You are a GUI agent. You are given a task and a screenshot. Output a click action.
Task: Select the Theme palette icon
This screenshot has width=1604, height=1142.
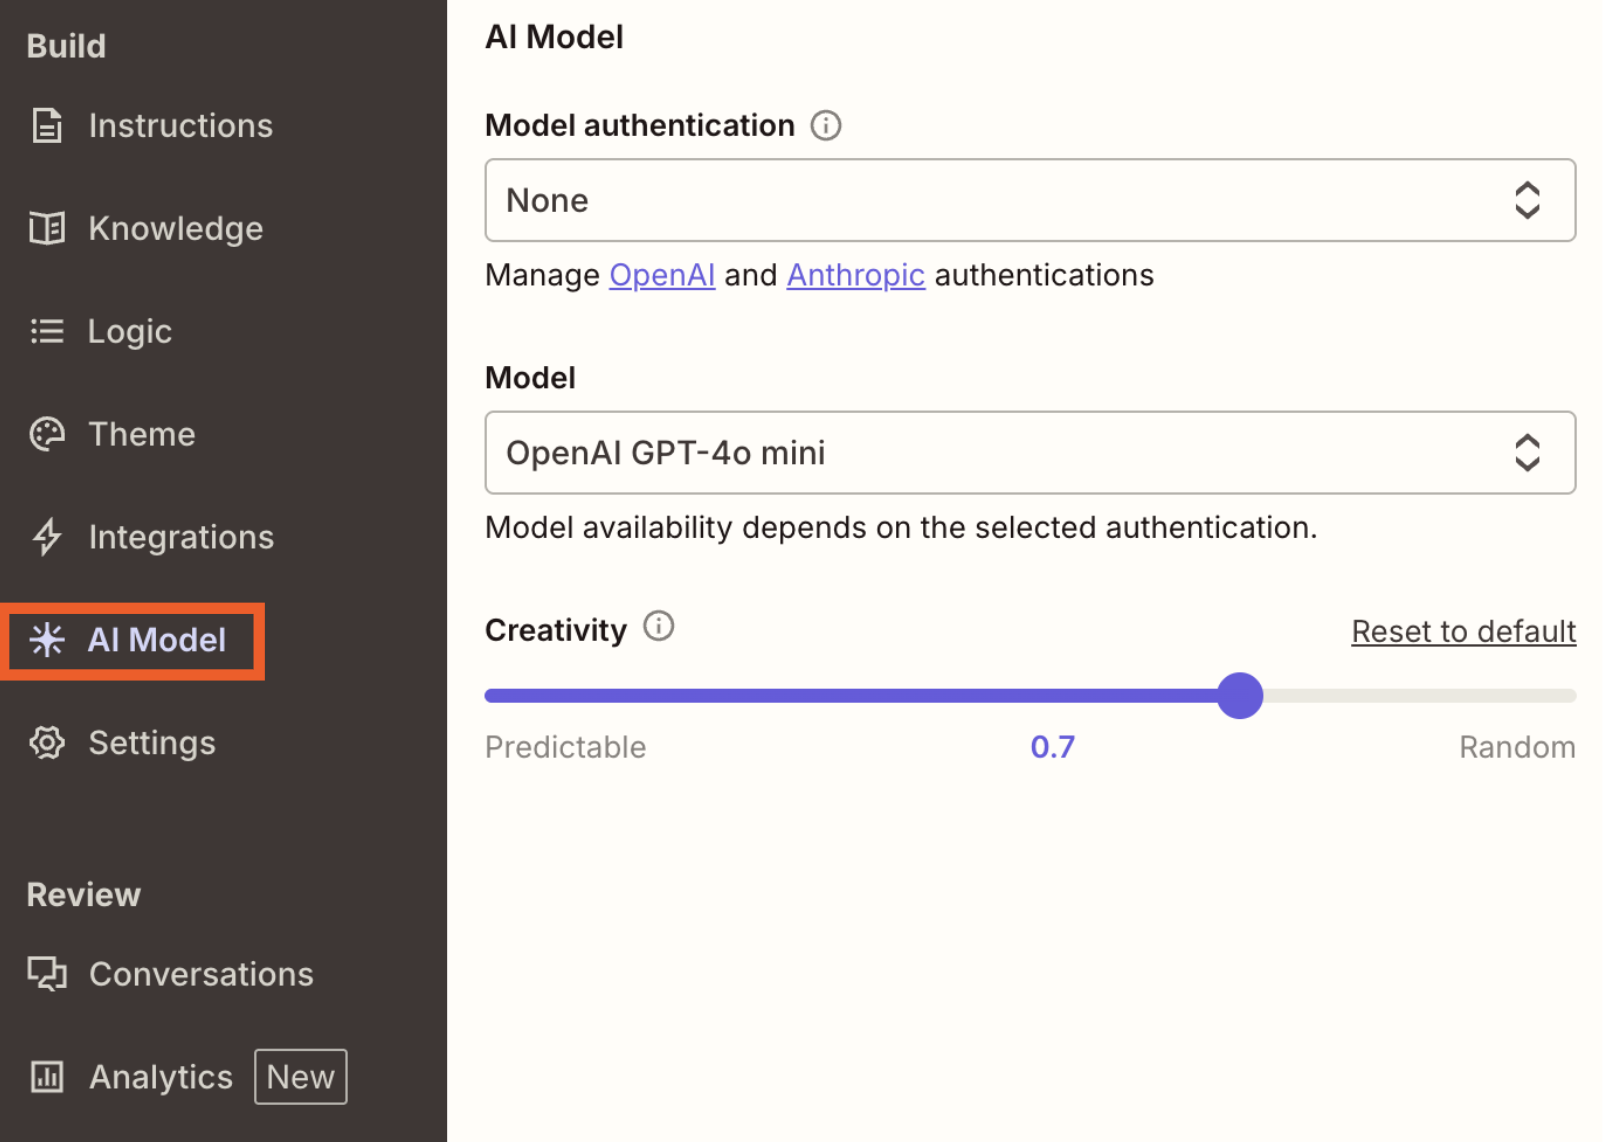click(x=46, y=434)
